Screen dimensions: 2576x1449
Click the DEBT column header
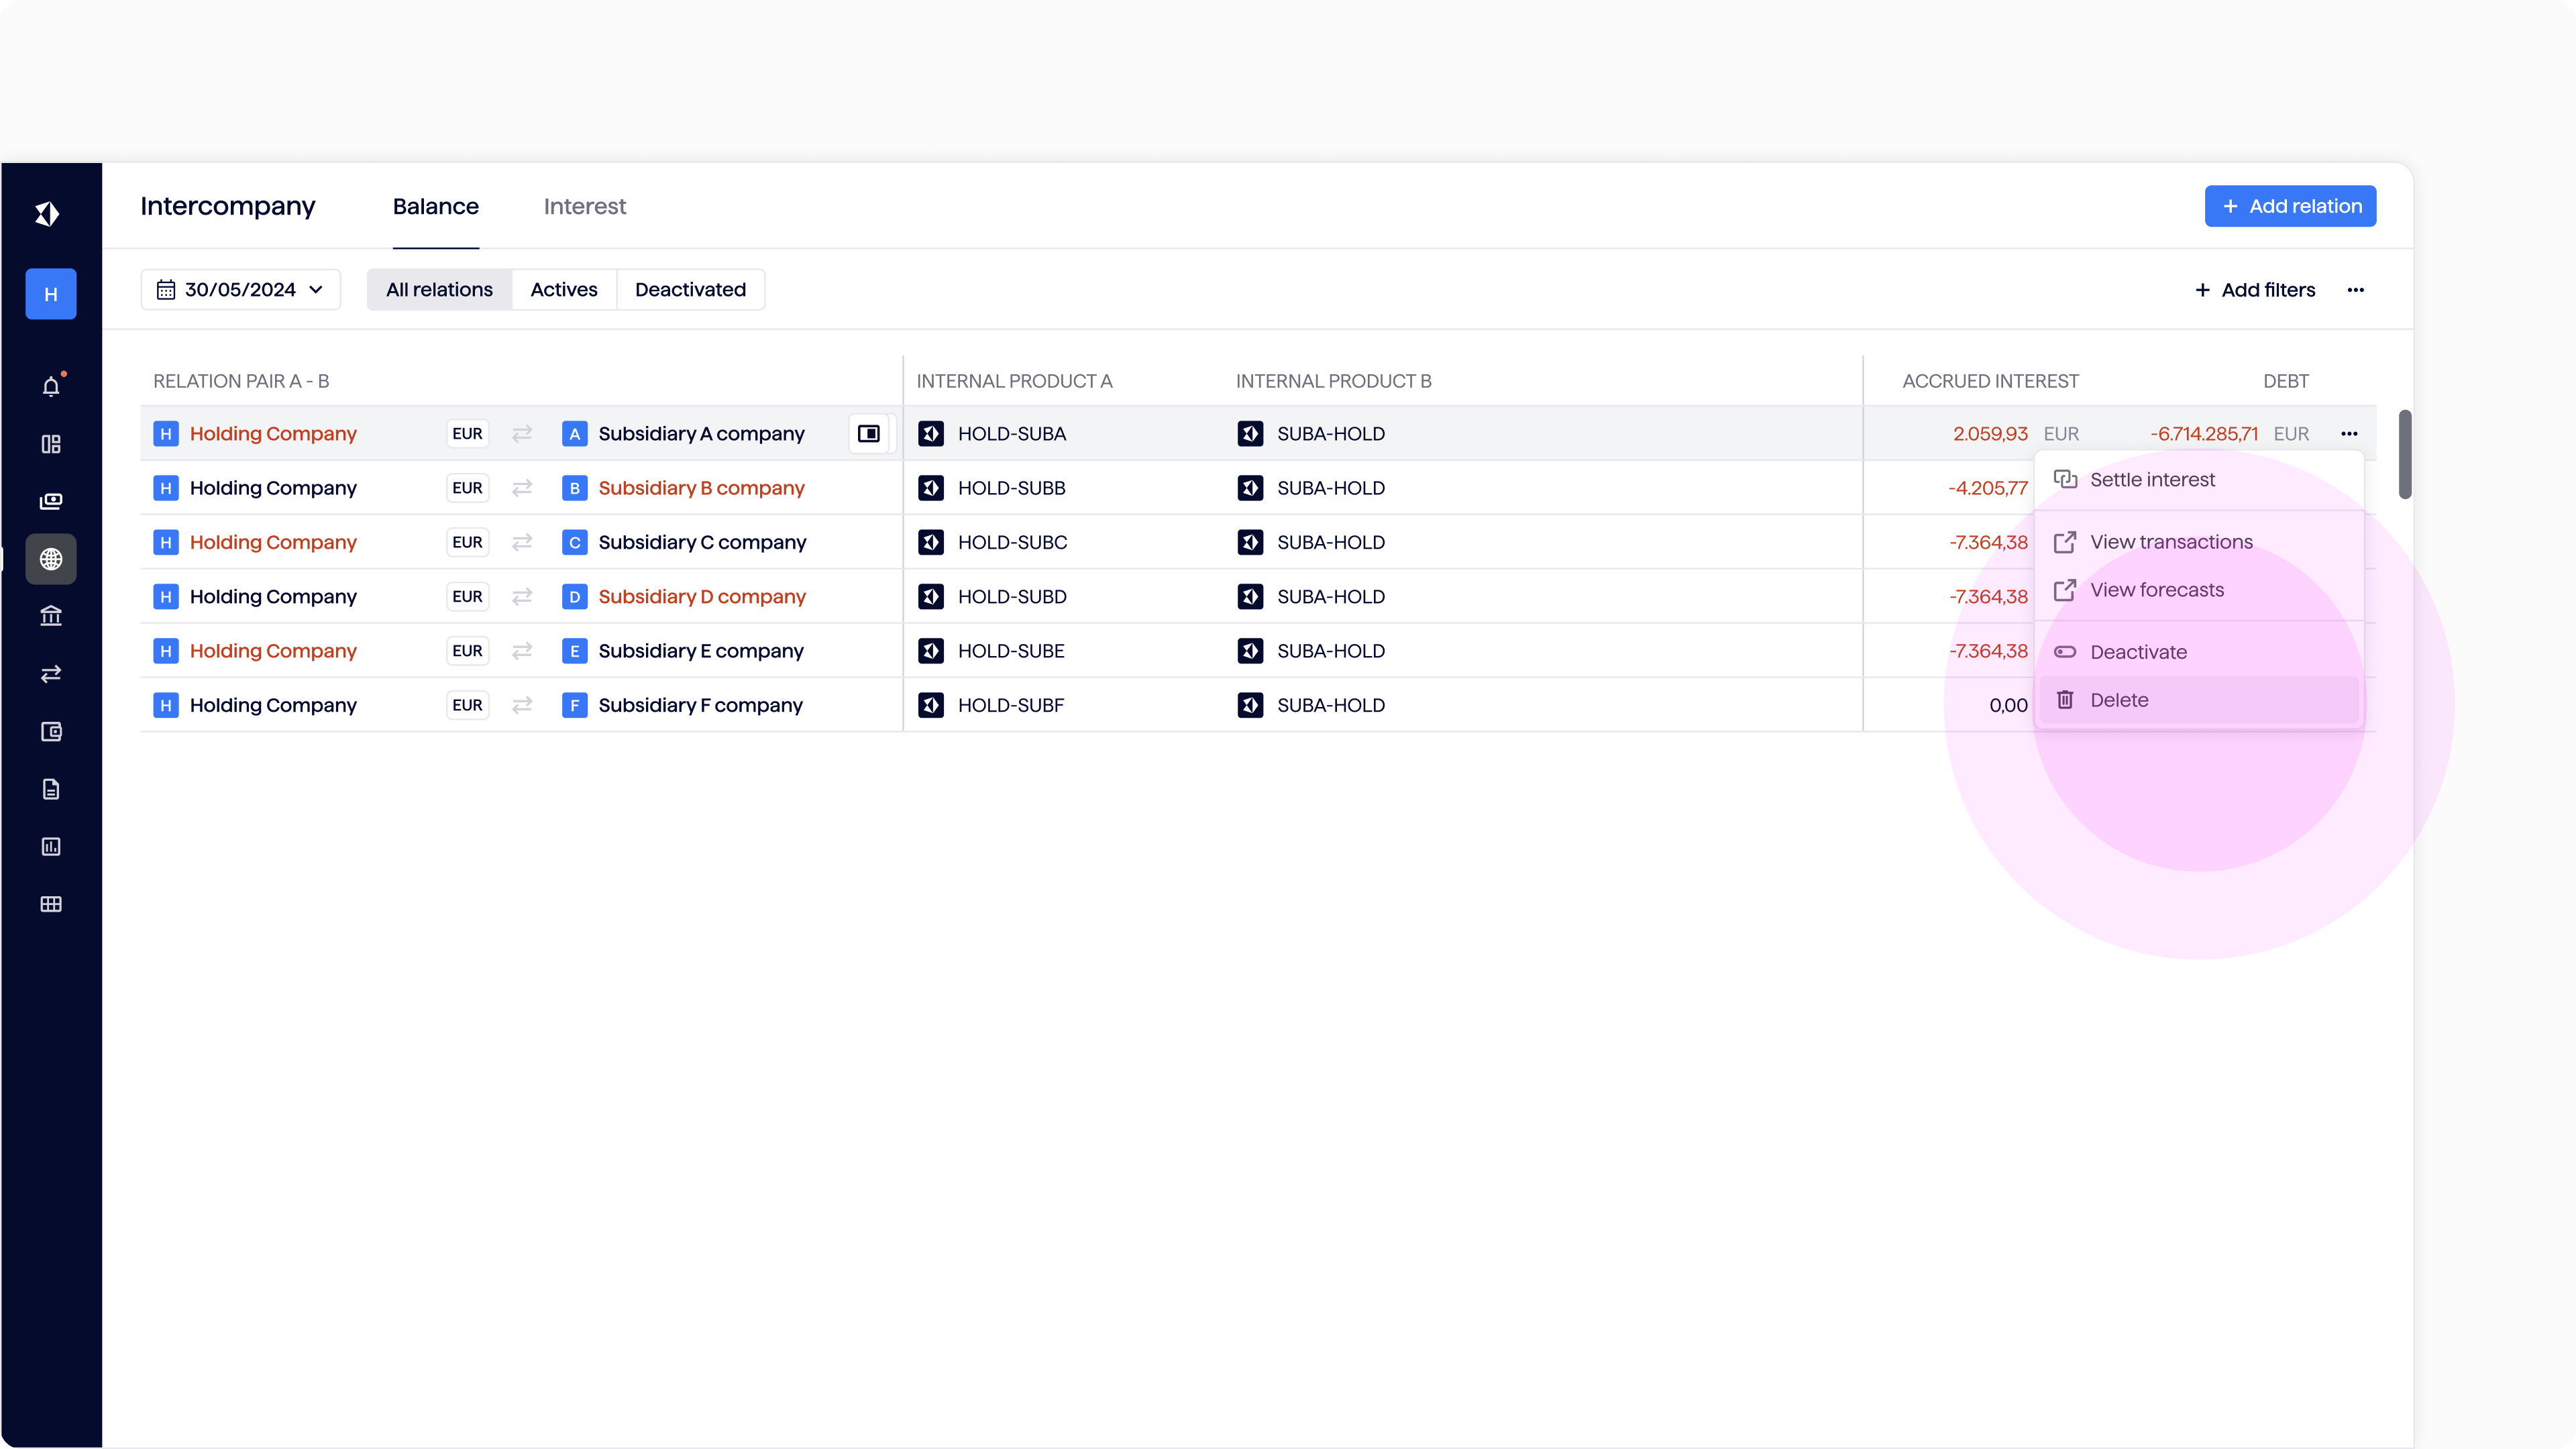[x=2286, y=381]
